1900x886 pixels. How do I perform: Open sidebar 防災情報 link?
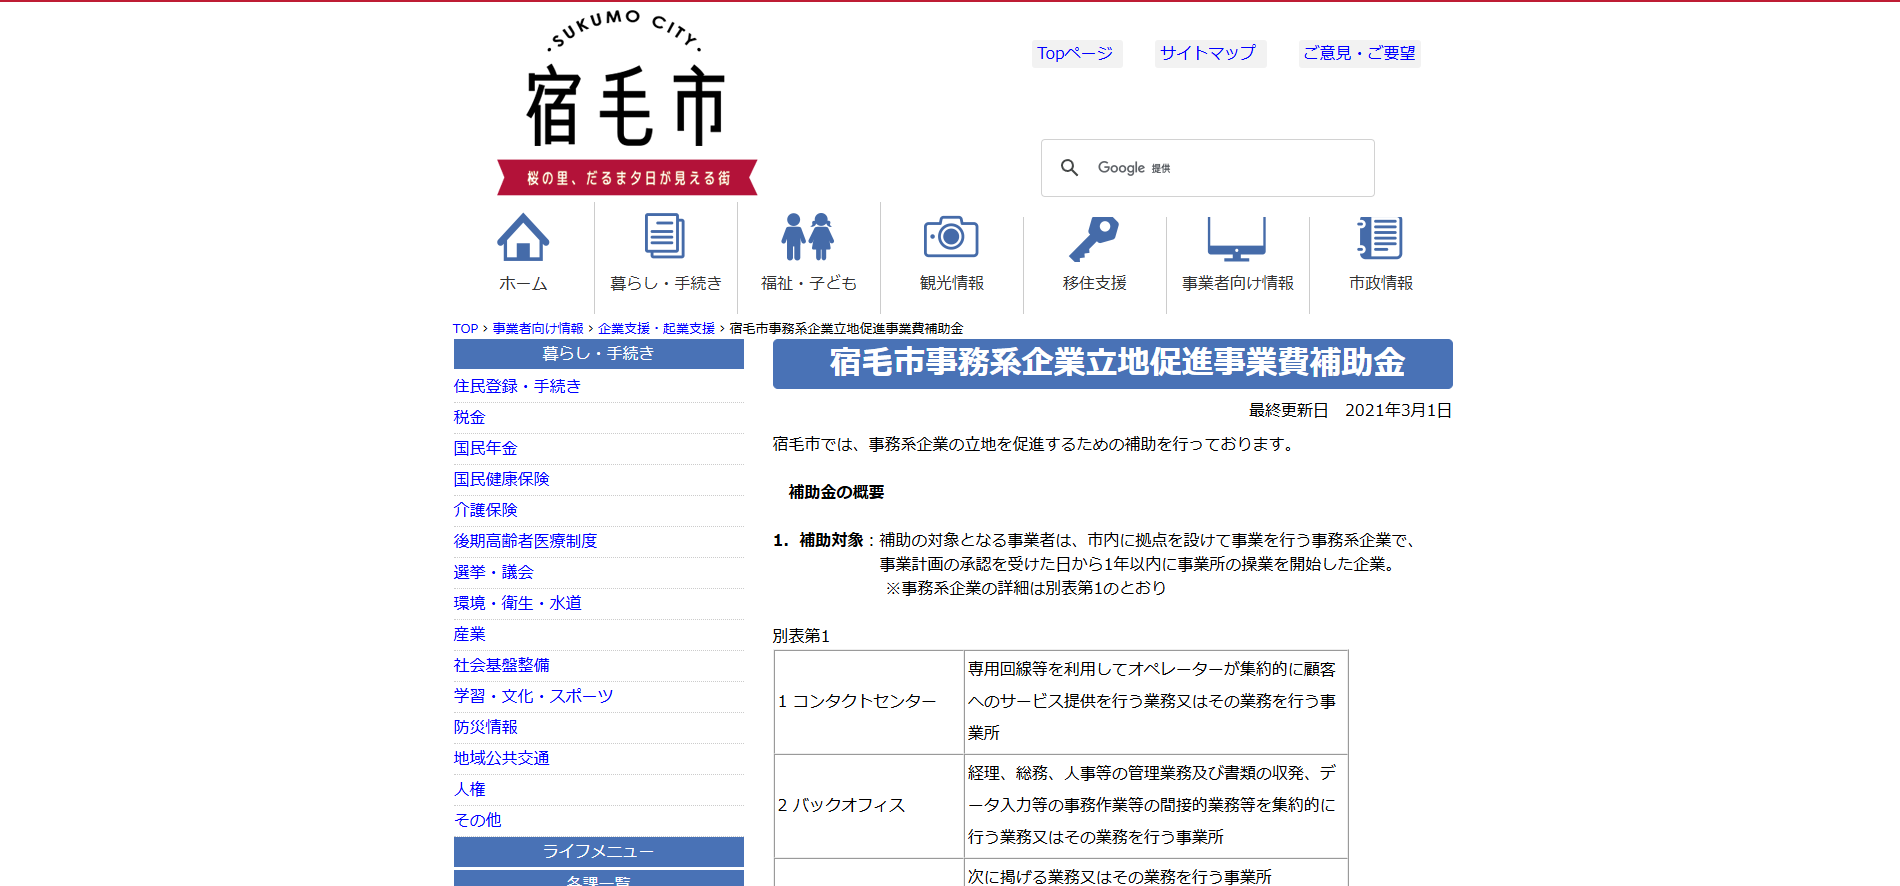pos(485,727)
